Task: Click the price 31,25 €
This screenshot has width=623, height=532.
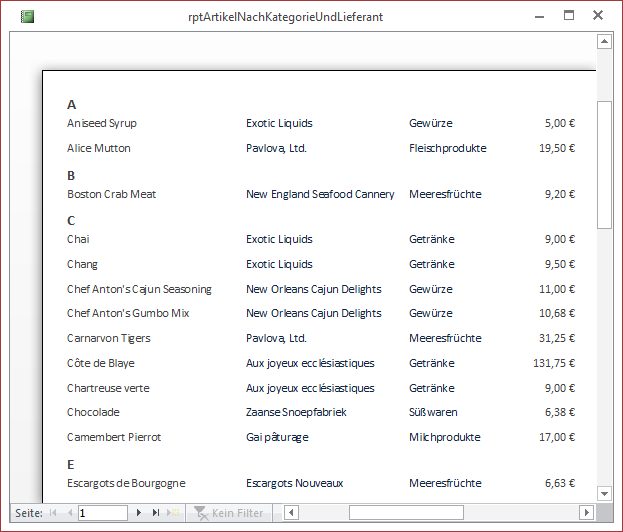Action: [557, 338]
